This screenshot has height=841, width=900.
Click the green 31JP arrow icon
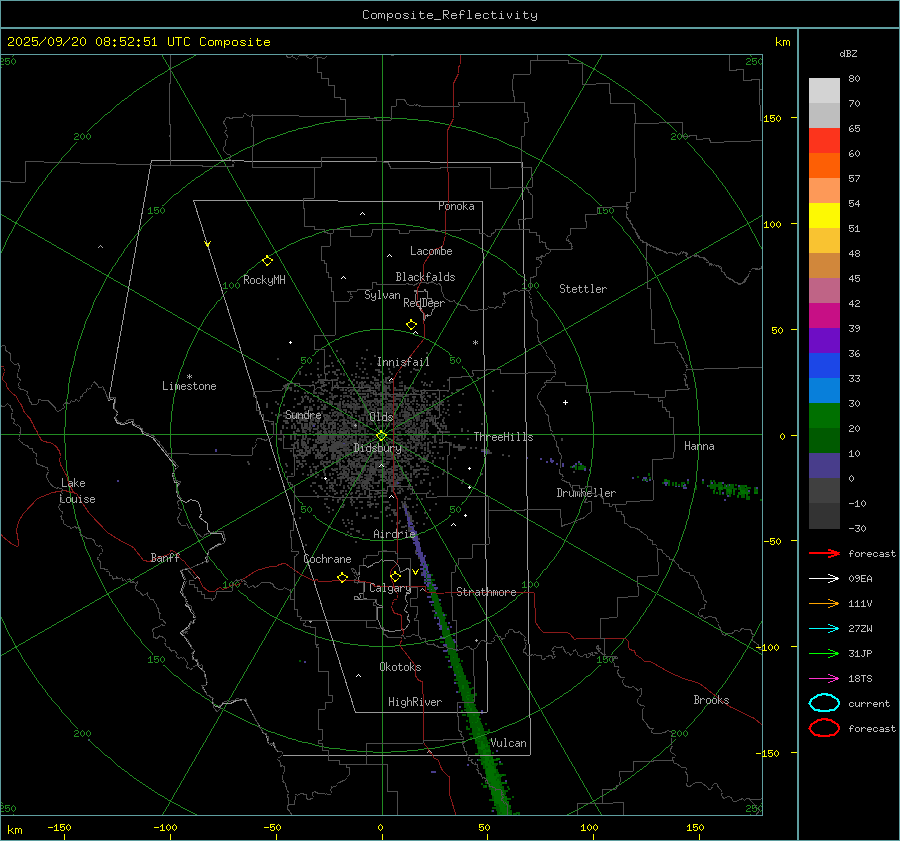coord(824,653)
